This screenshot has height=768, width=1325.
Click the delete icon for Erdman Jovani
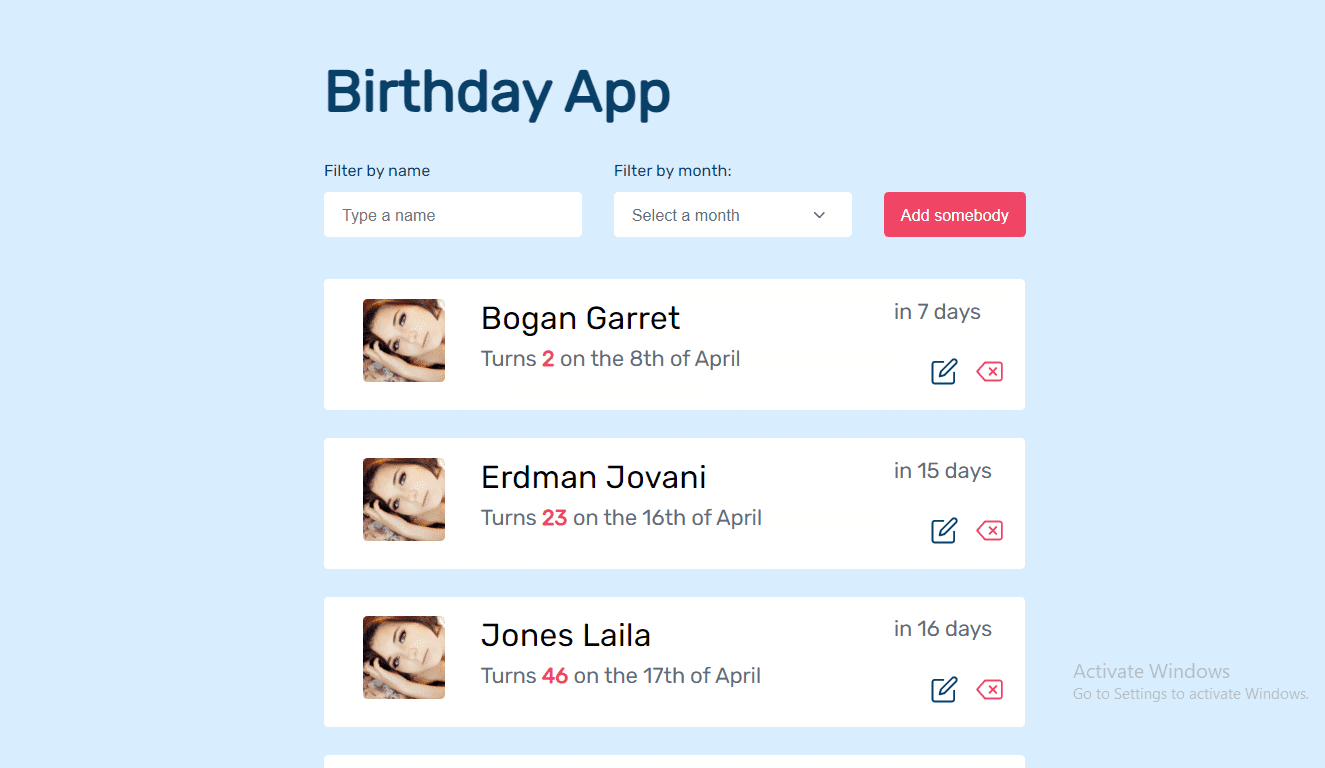[x=989, y=531]
